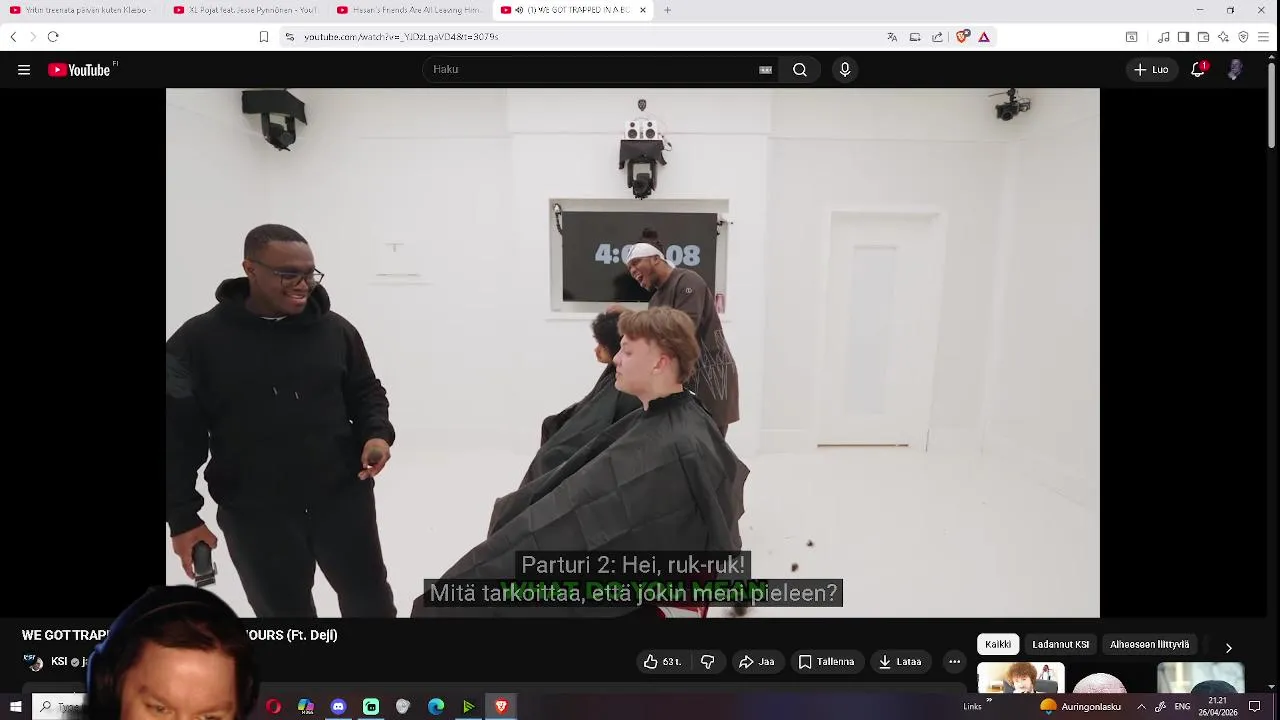Open Brave Rewards triangle icon
Viewport: 1280px width, 720px height.
(984, 37)
